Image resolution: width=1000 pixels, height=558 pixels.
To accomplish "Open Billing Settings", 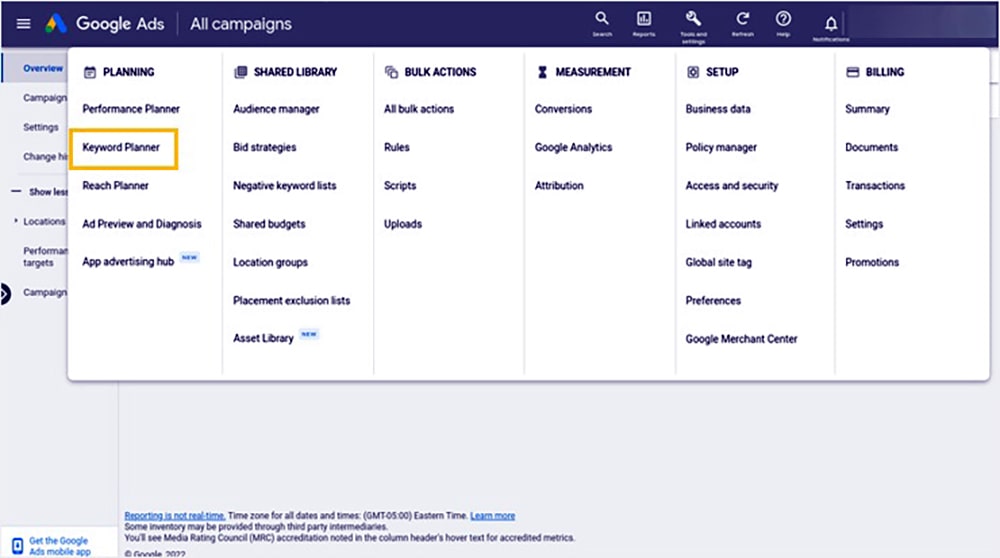I will coord(864,224).
